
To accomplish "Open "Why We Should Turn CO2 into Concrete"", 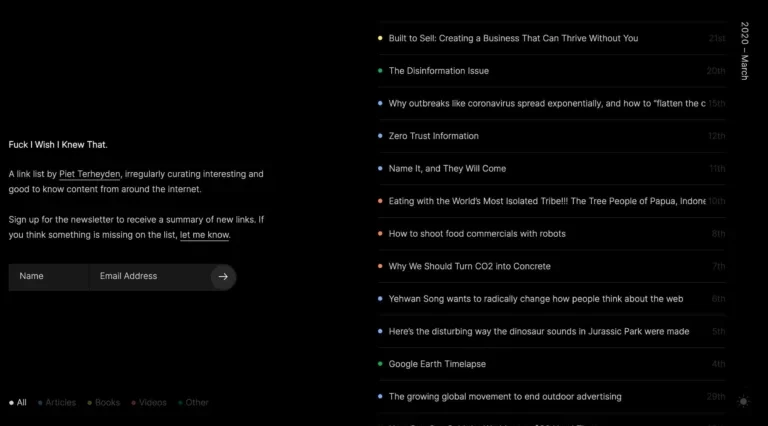I will pyautogui.click(x=469, y=267).
